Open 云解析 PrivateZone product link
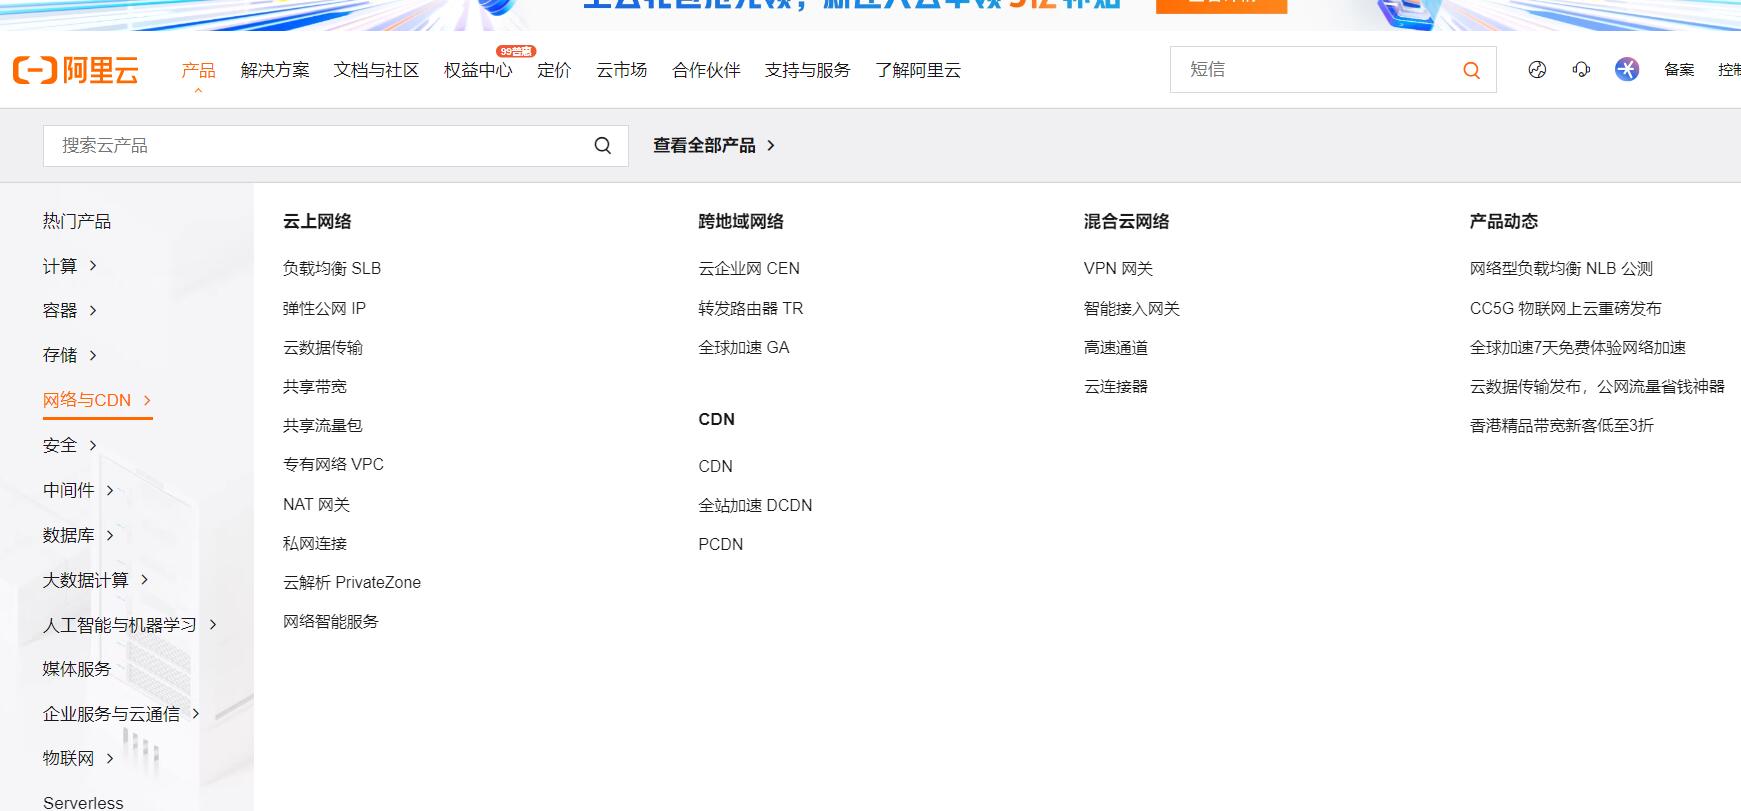This screenshot has width=1741, height=811. (x=352, y=582)
